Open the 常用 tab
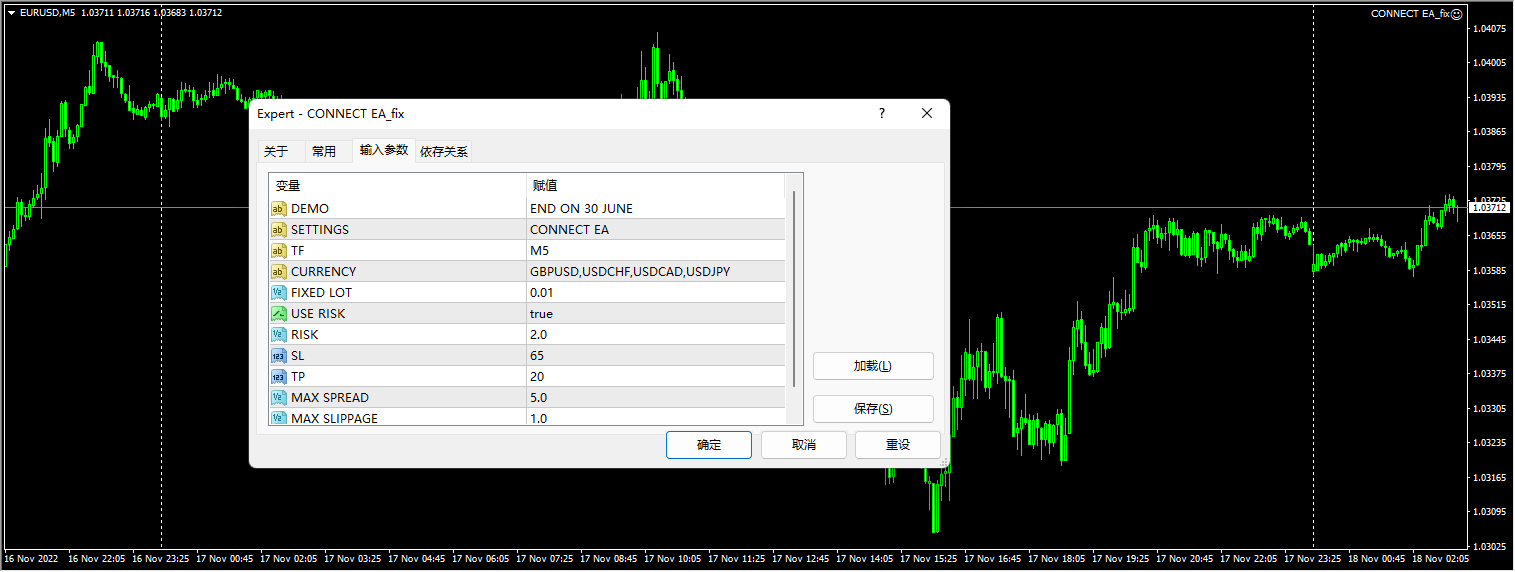This screenshot has width=1515, height=572. tap(324, 152)
